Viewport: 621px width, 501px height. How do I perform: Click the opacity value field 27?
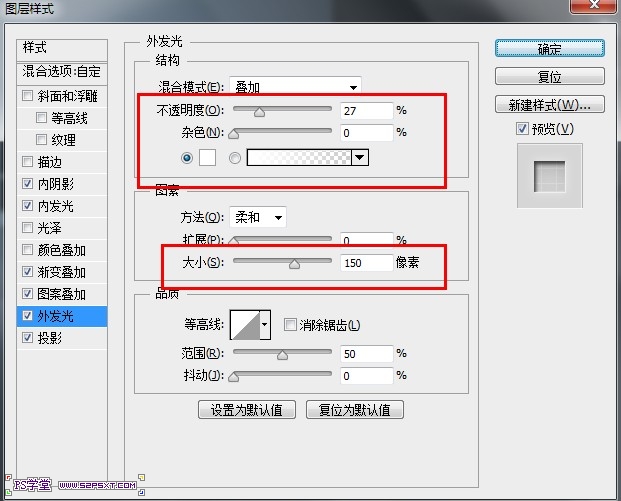coord(366,110)
